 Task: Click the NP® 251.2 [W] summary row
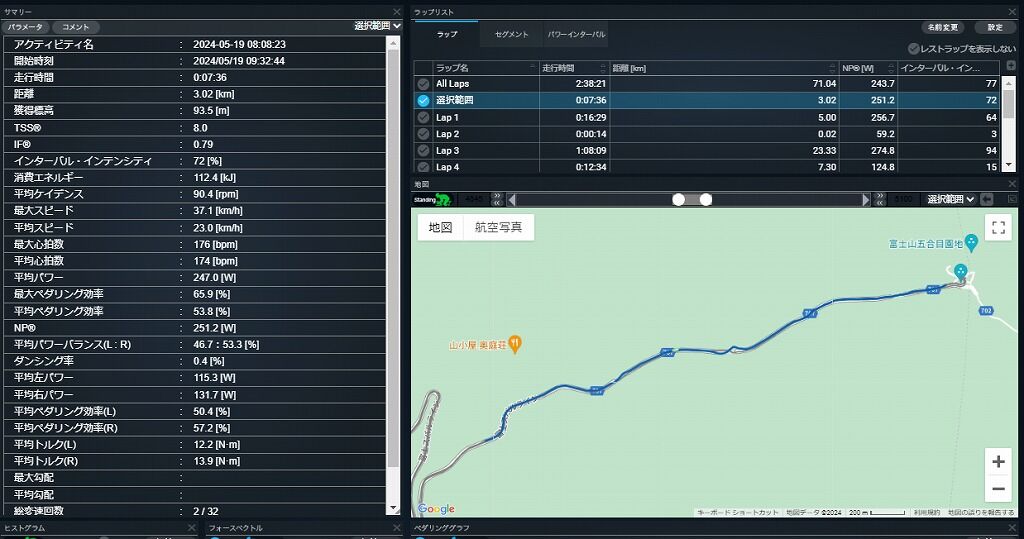195,328
